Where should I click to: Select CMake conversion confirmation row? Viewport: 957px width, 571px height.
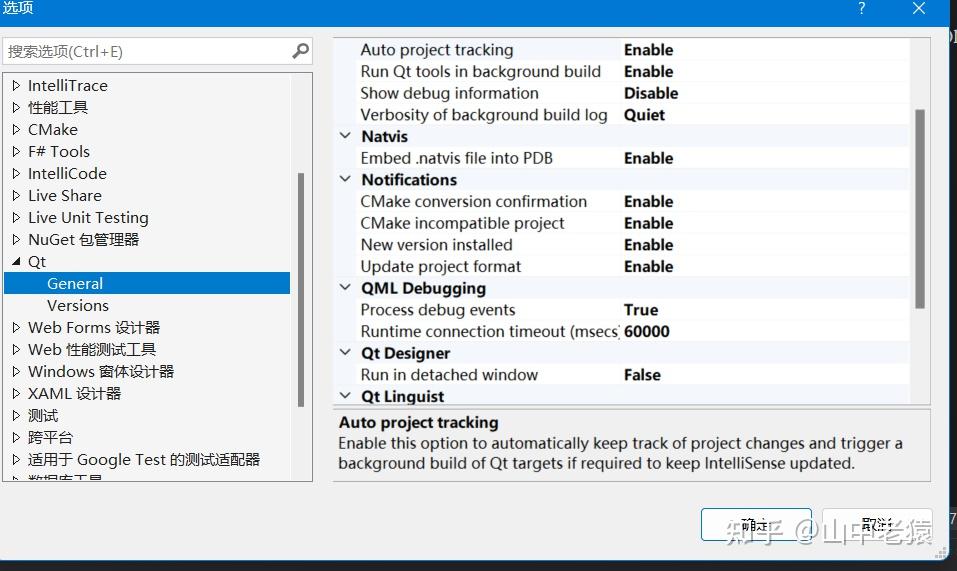coord(631,201)
